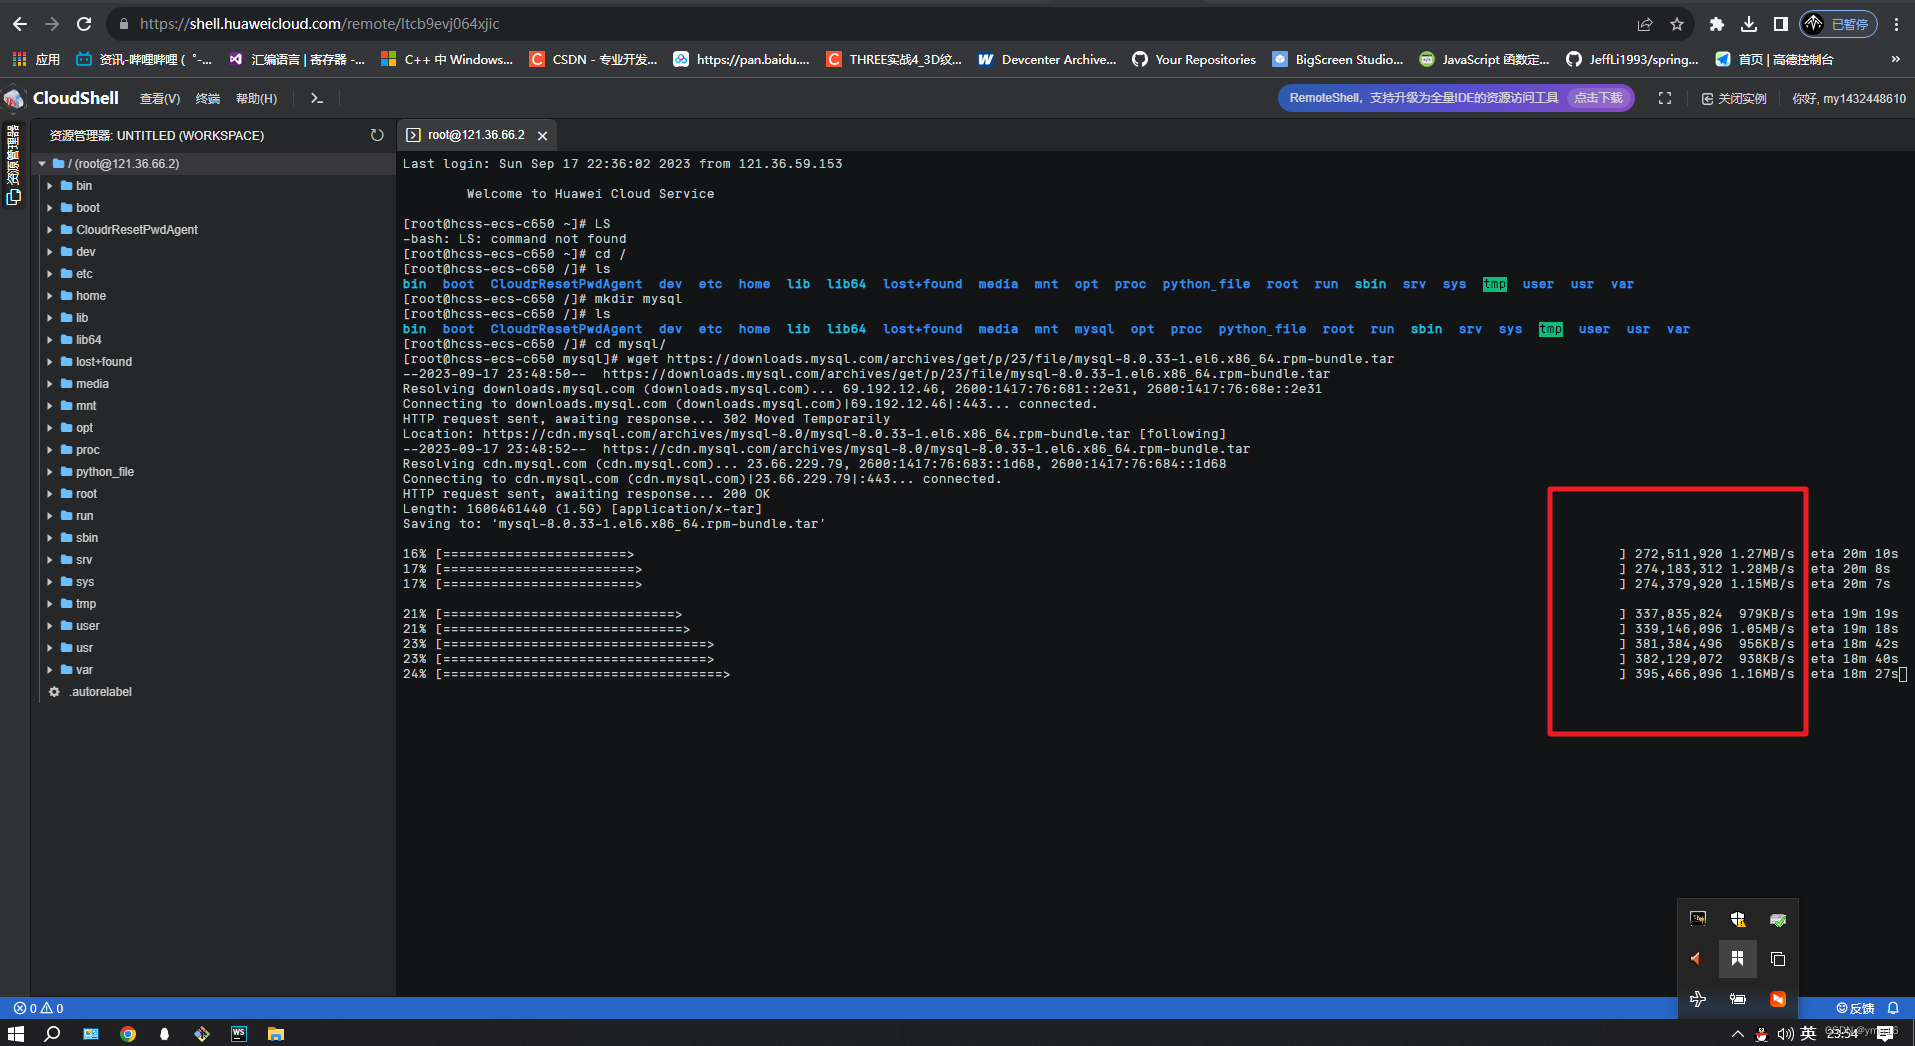This screenshot has height=1046, width=1915.
Task: Expand the python_file folder
Action: pos(50,472)
